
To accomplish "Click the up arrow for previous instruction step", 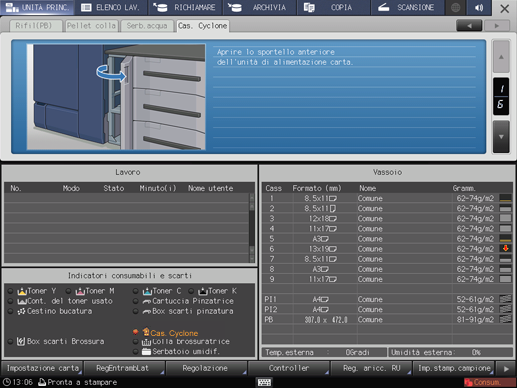I will 501,57.
